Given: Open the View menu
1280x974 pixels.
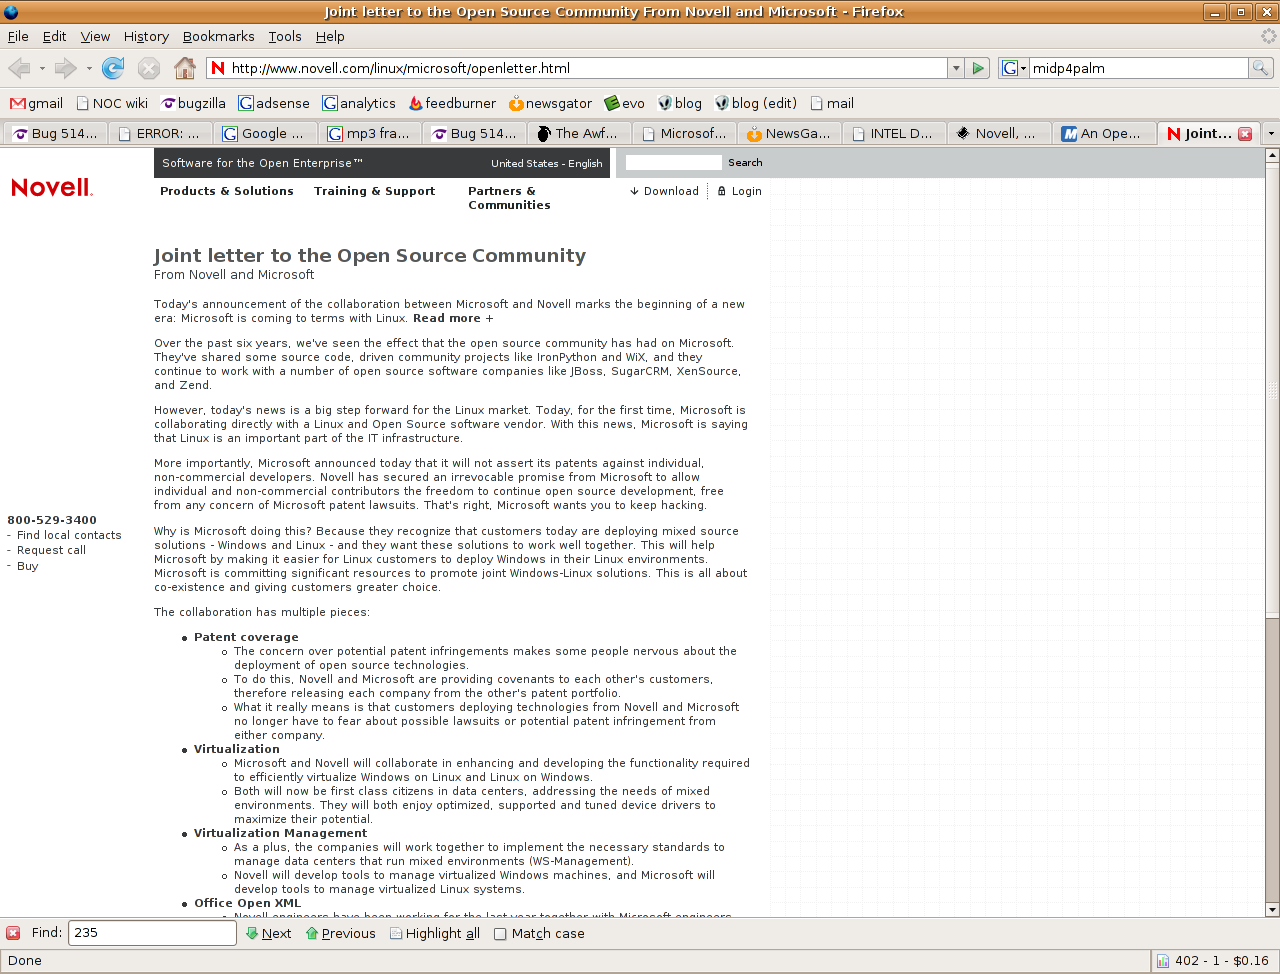Looking at the screenshot, I should [x=95, y=36].
